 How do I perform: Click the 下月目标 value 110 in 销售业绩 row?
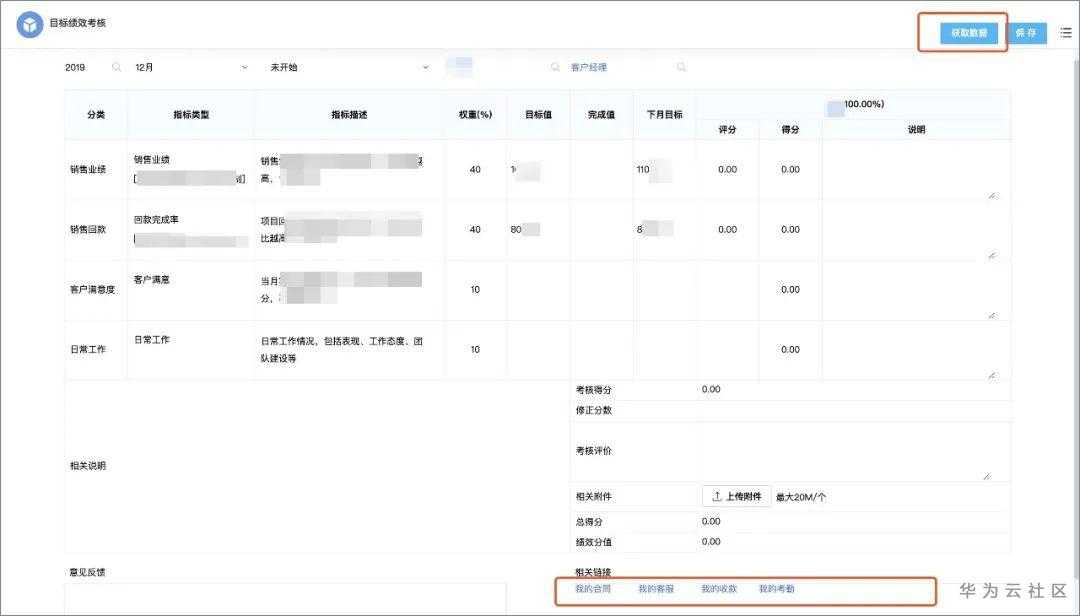point(643,170)
